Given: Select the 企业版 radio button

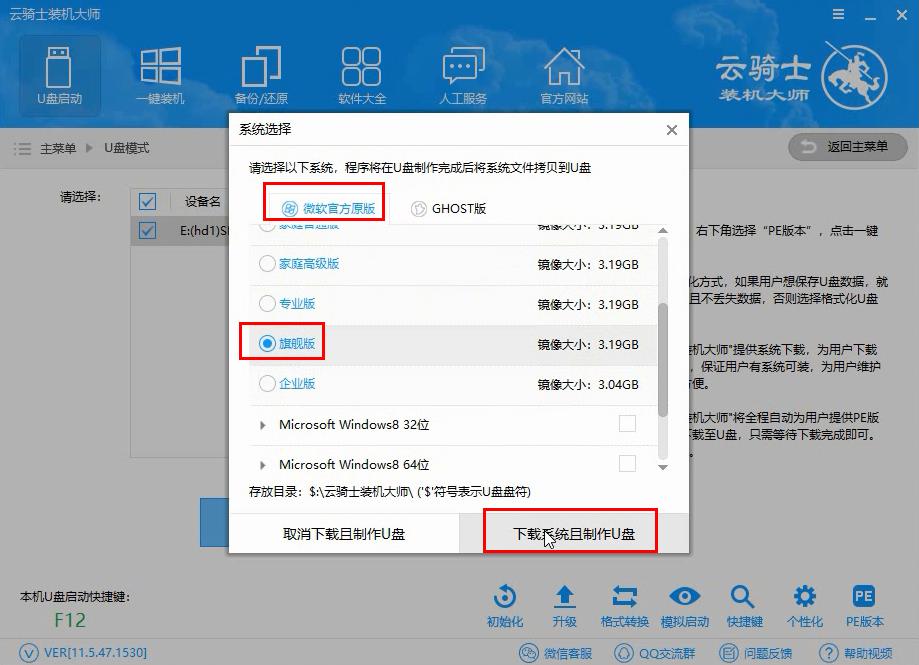Looking at the screenshot, I should tap(267, 384).
